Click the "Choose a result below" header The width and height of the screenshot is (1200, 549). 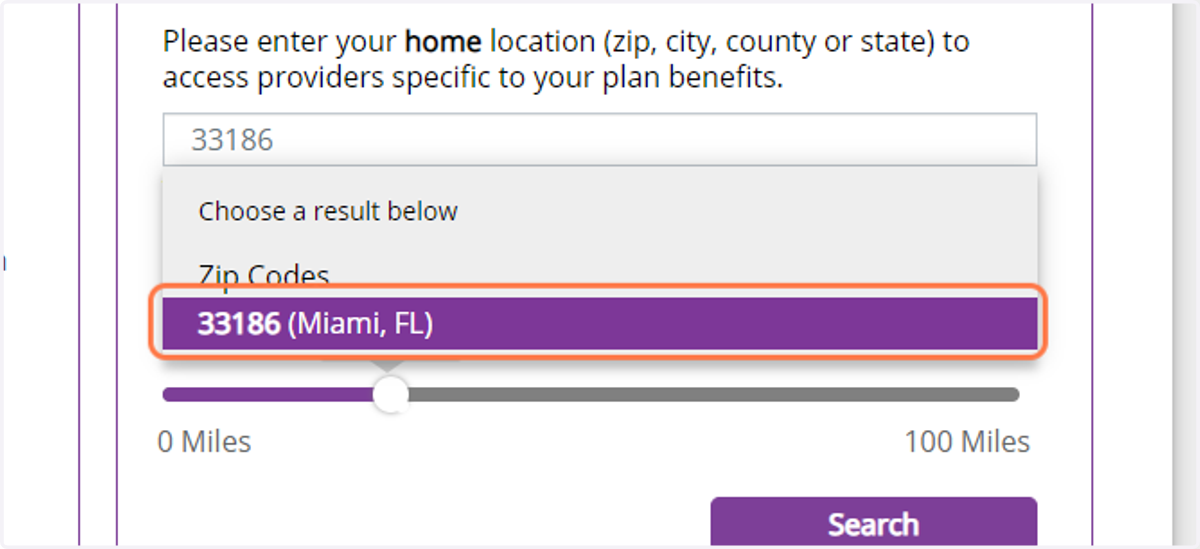click(328, 211)
